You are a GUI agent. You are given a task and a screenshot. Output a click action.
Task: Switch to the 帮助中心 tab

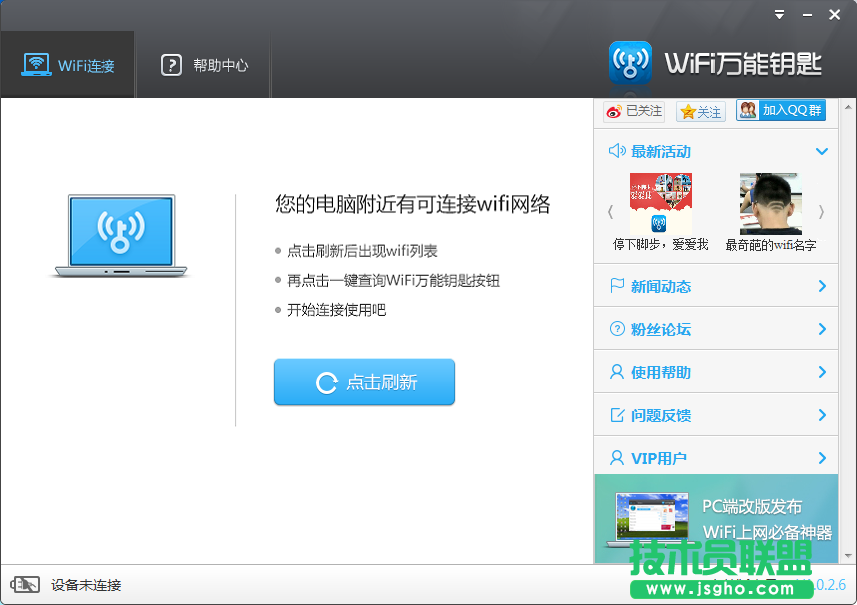coord(203,64)
